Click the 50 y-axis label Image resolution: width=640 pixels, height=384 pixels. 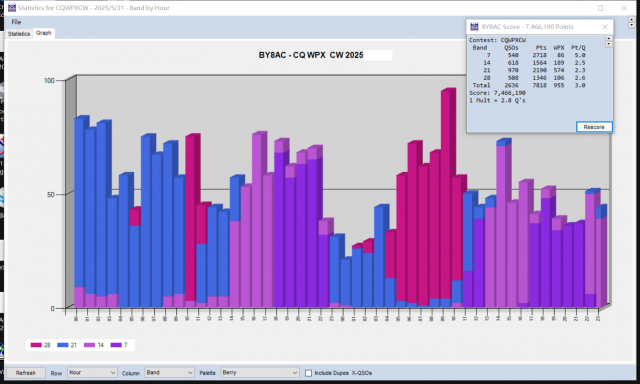click(x=51, y=195)
